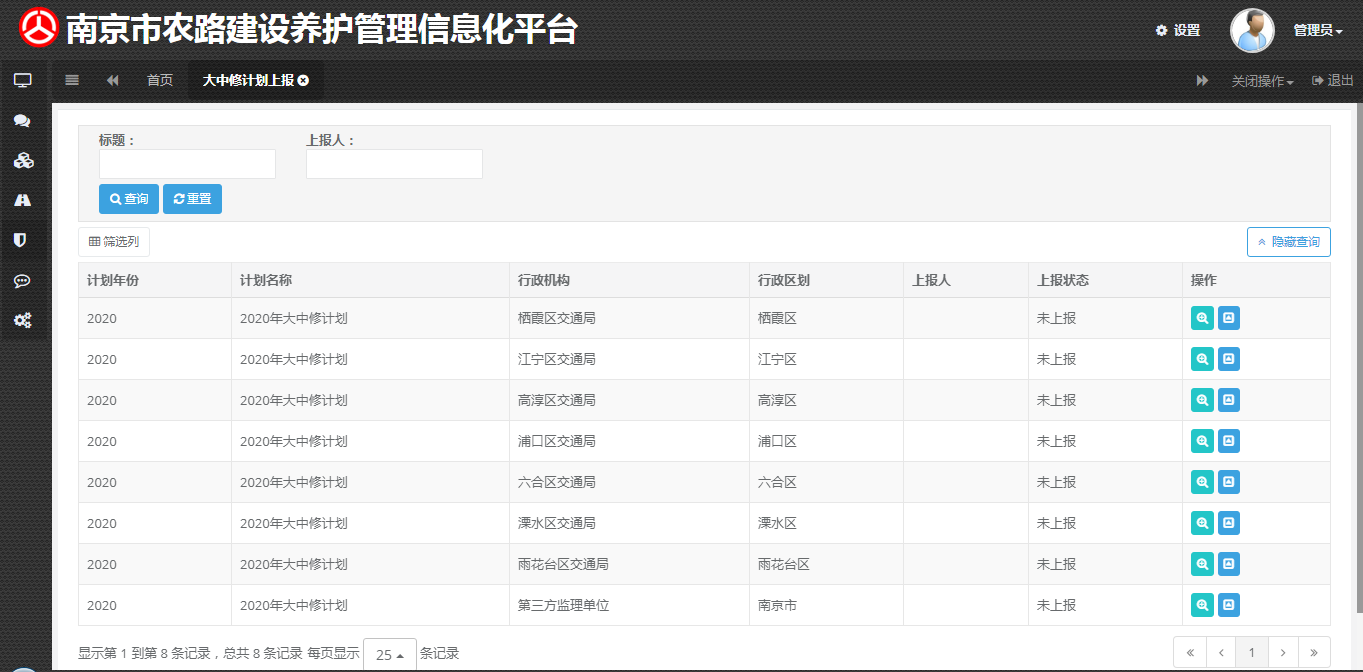Open the monitor icon in sidebar
Viewport: 1363px width, 672px height.
[22, 80]
